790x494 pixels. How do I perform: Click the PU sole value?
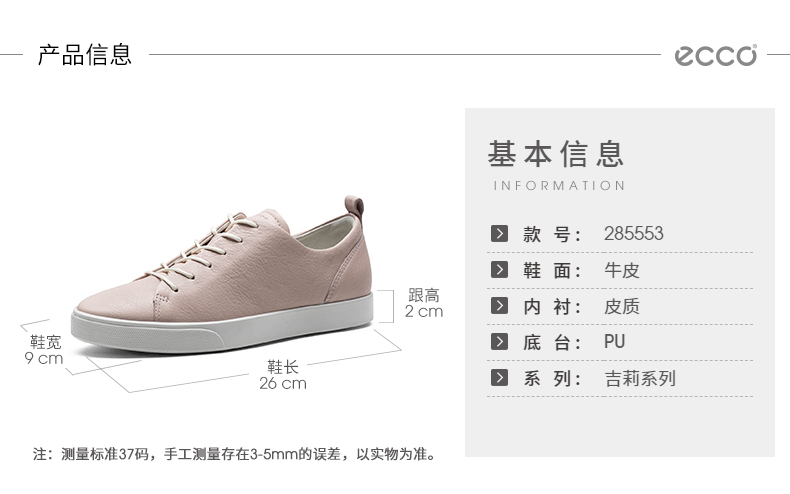615,342
